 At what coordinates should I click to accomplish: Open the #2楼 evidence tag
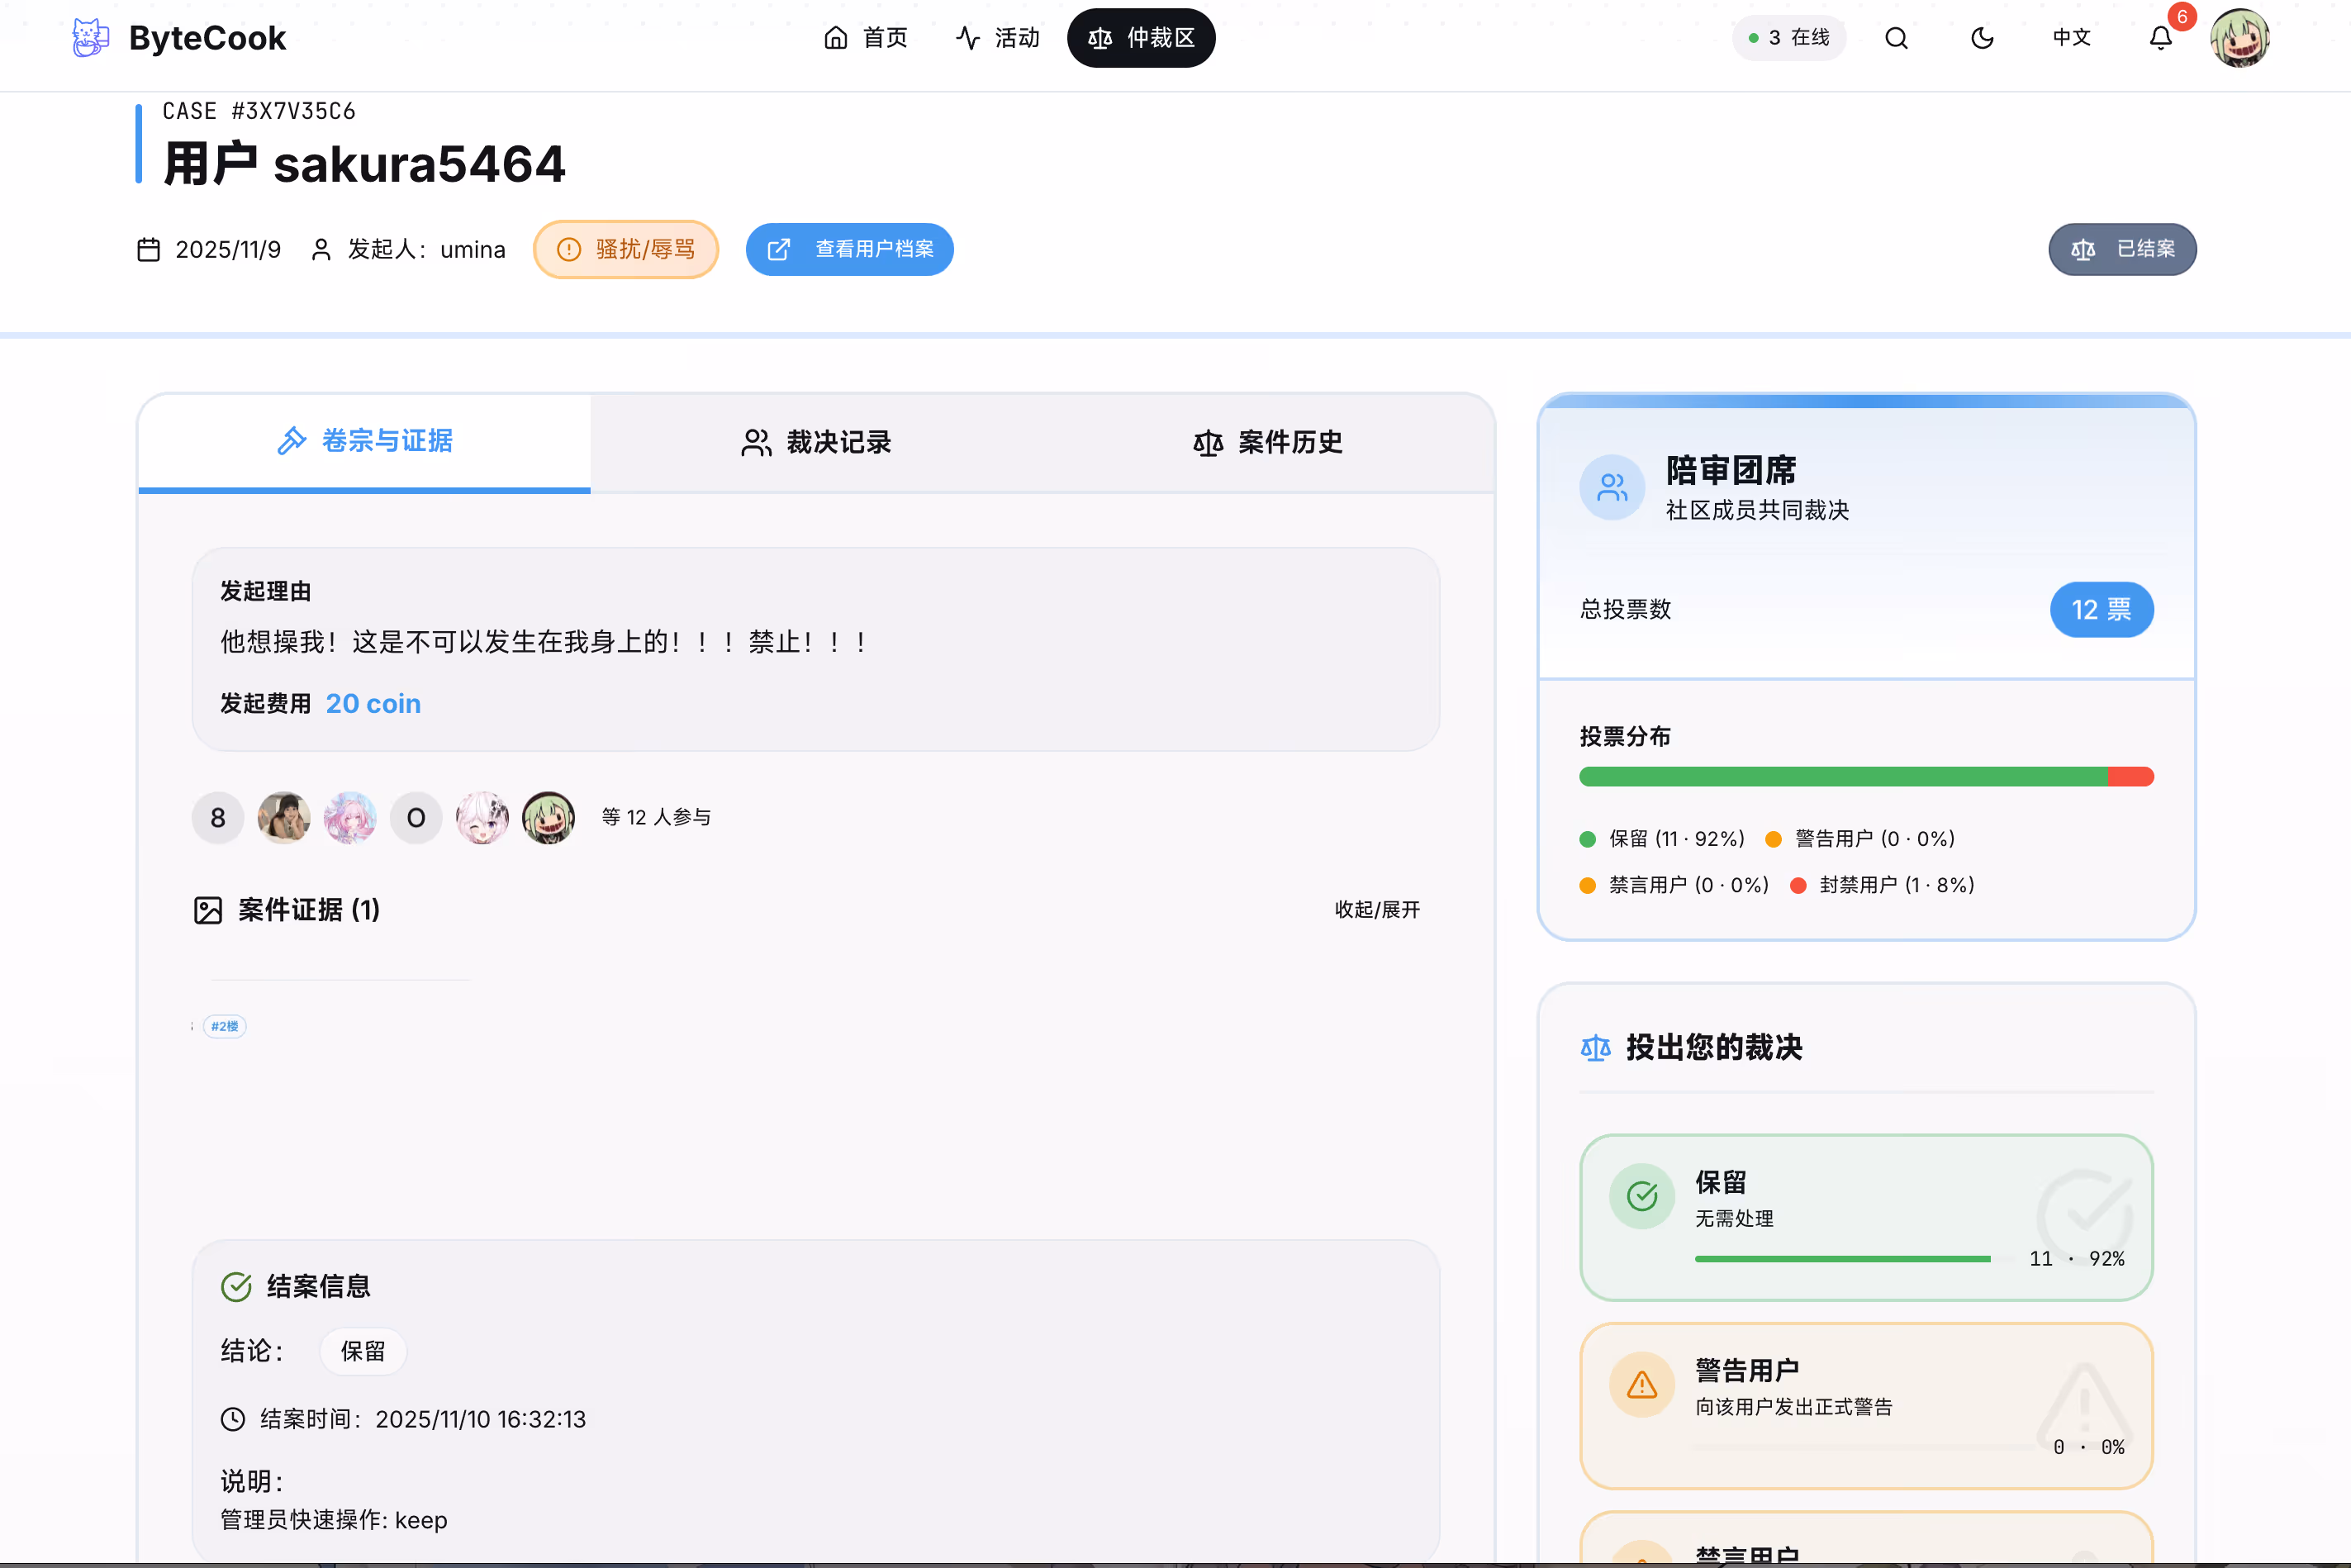224,1026
